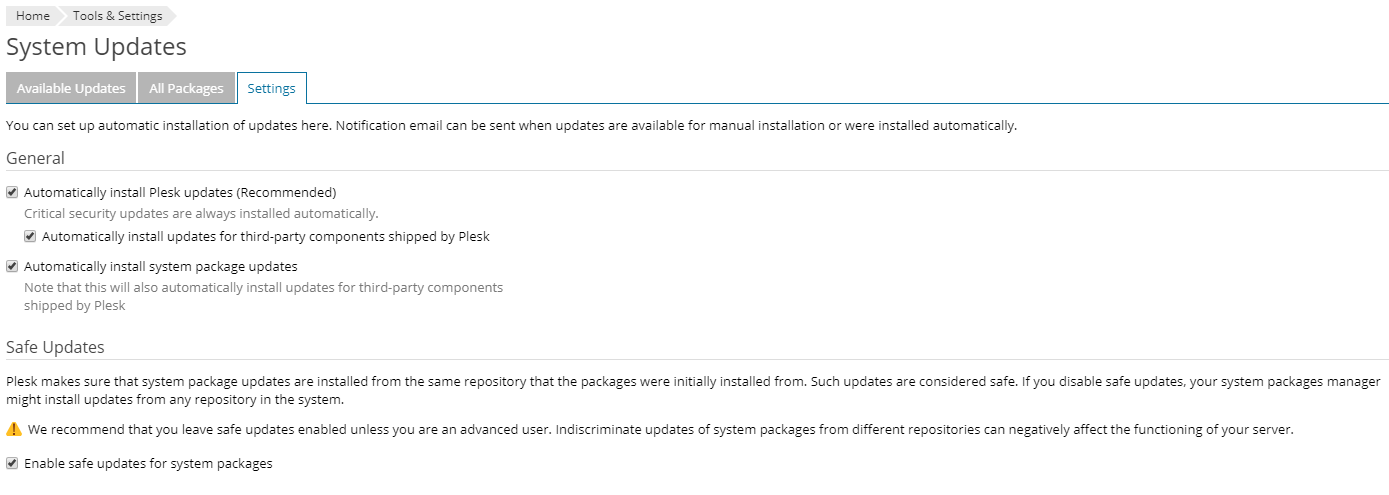Viewport: 1389px width, 495px height.
Task: Navigate to the Tools & Settings breadcrumb
Action: point(117,16)
